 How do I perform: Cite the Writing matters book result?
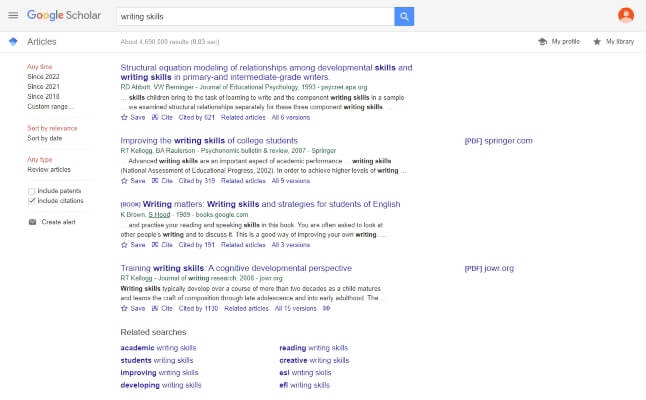click(x=162, y=245)
